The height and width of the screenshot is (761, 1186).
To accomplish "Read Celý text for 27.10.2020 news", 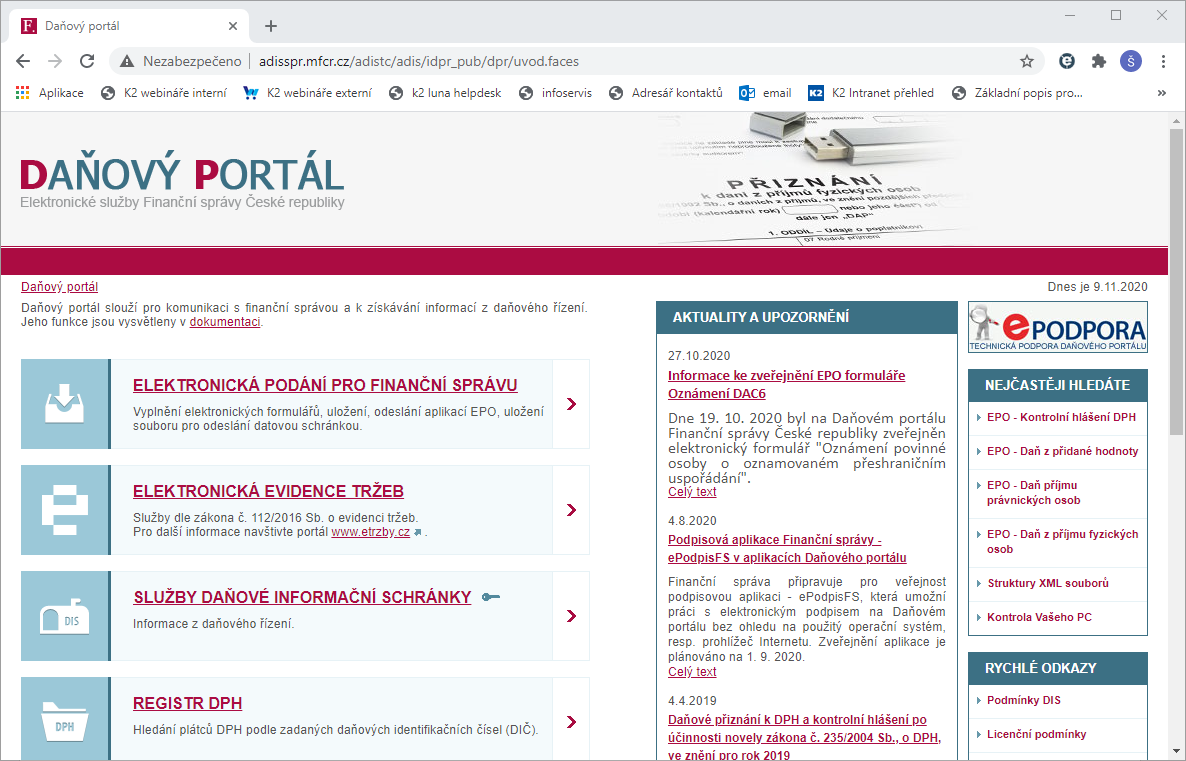I will point(692,492).
